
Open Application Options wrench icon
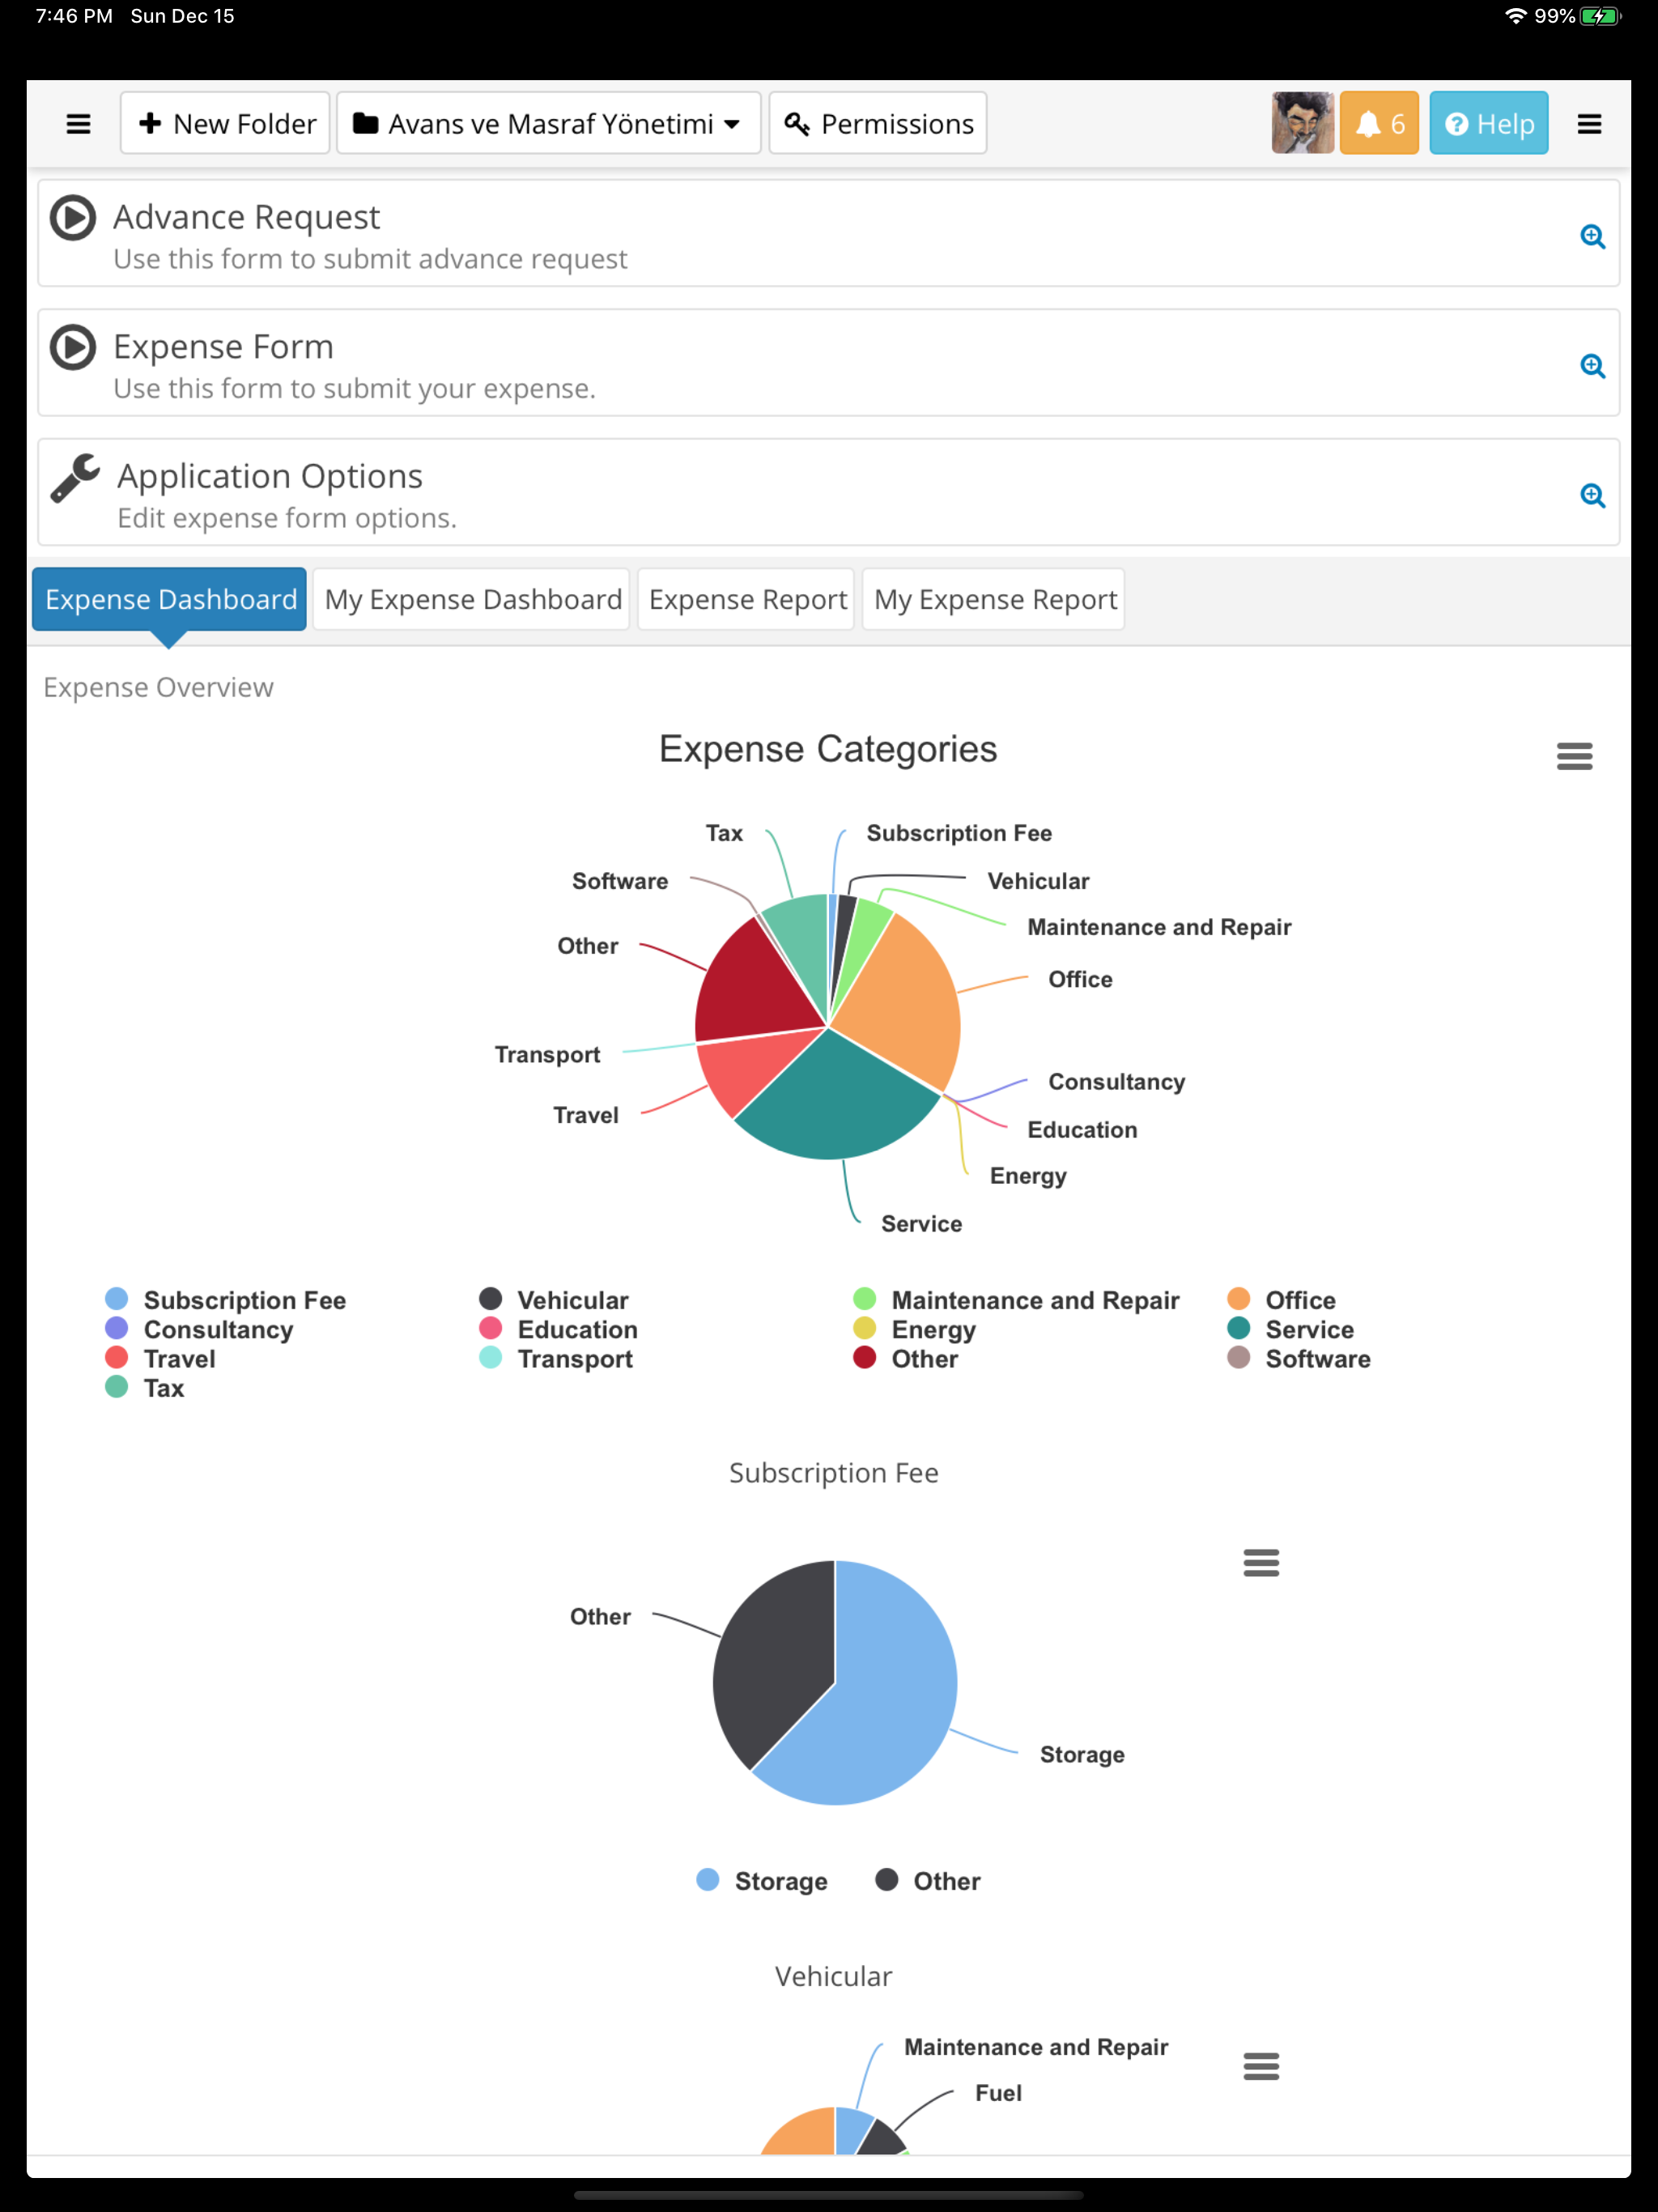pyautogui.click(x=75, y=478)
